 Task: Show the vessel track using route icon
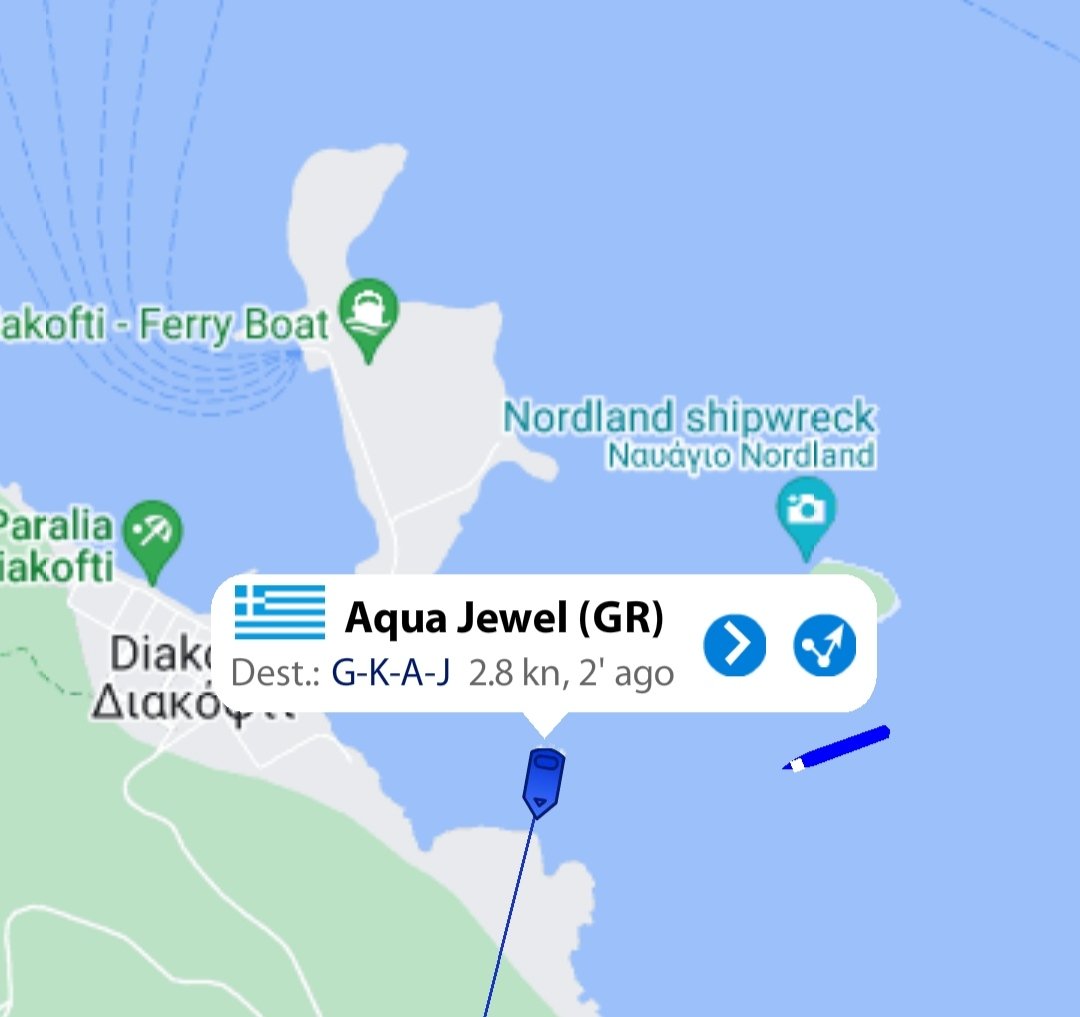coord(824,645)
